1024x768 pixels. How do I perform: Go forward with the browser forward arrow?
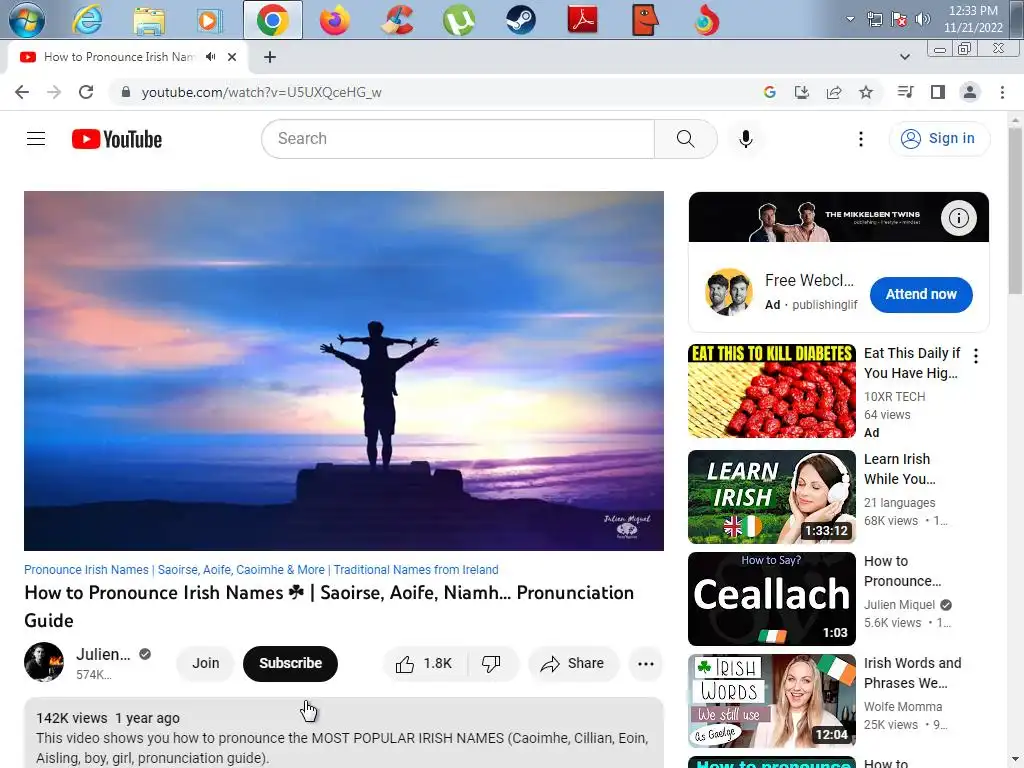coord(54,92)
